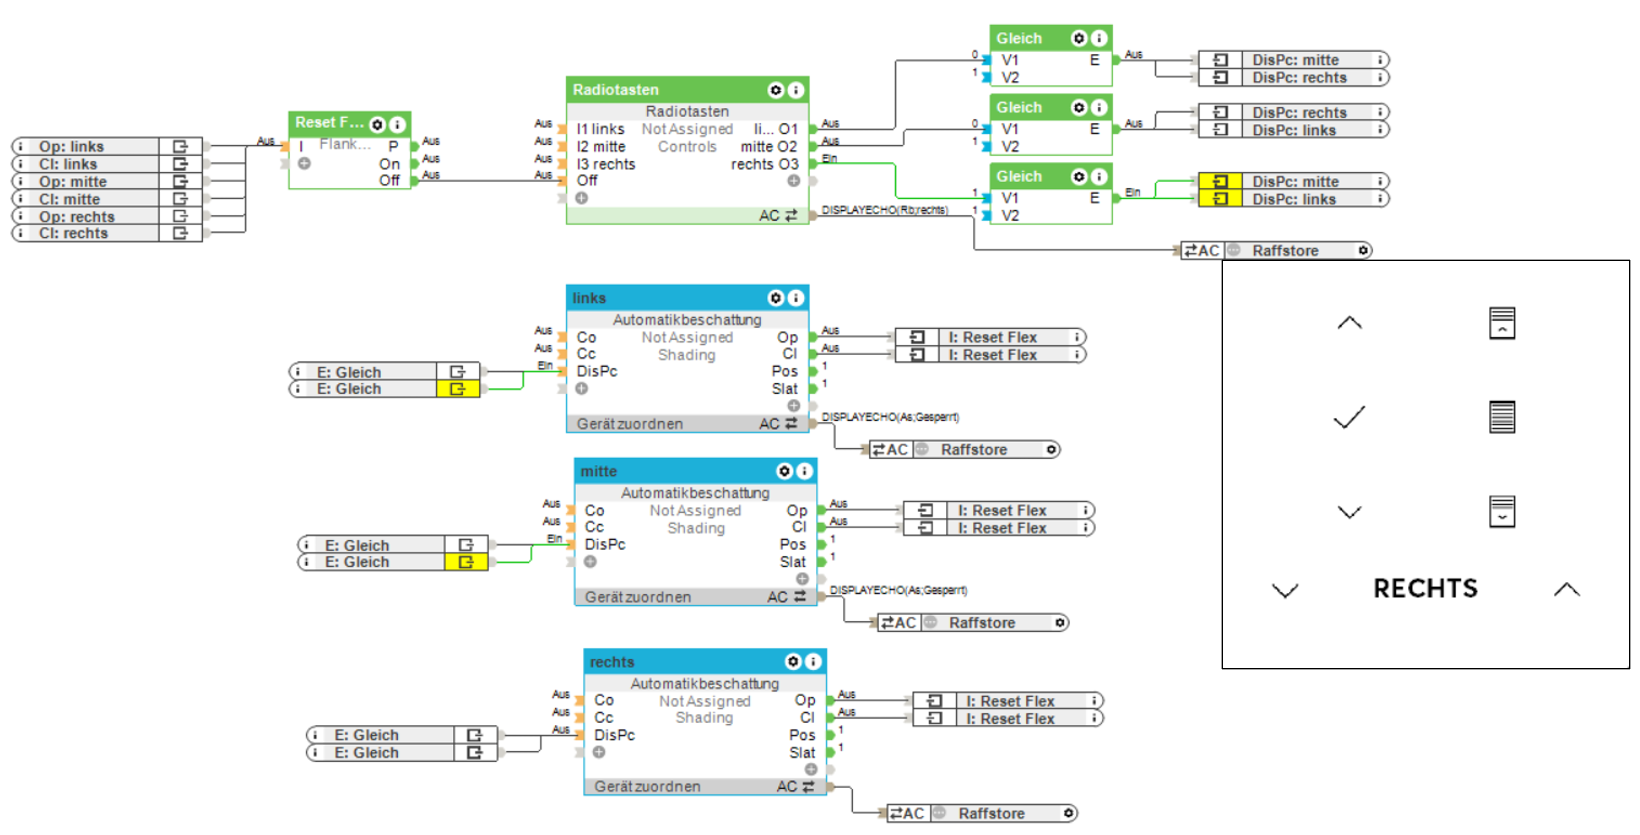
Task: Select the Op: links input label
Action: coord(71,146)
